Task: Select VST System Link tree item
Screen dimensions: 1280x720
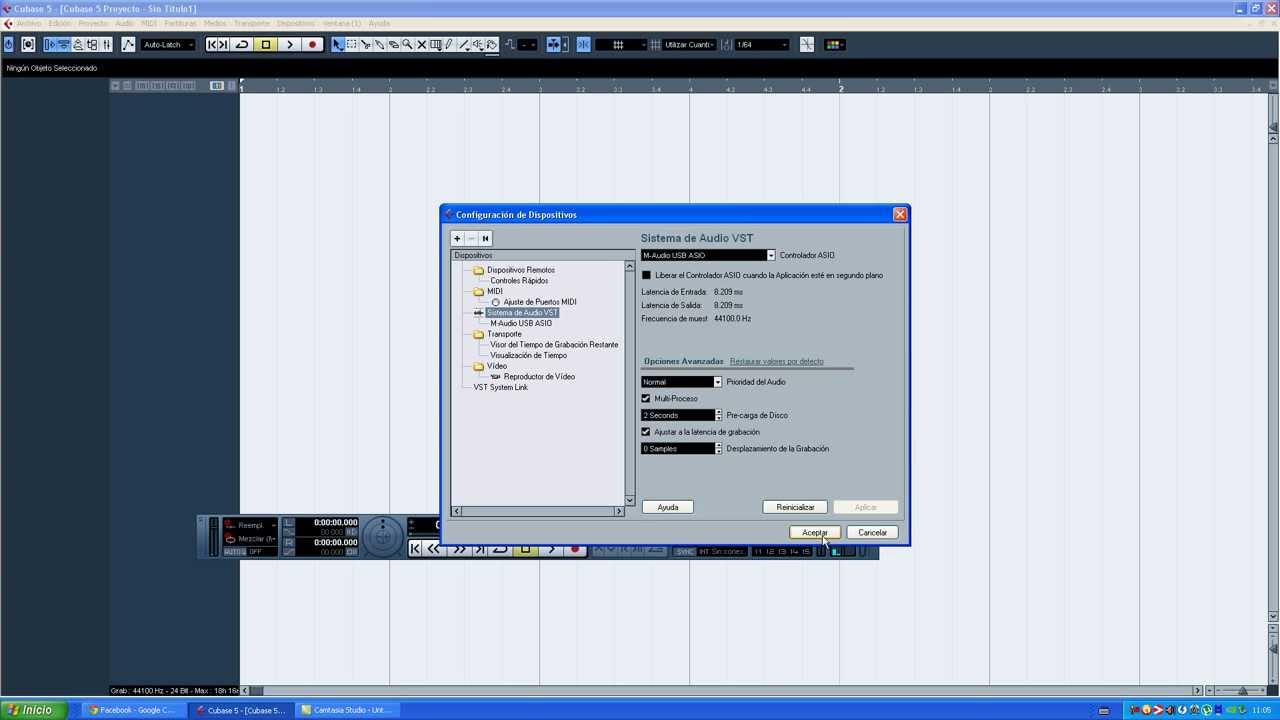Action: pyautogui.click(x=501, y=388)
